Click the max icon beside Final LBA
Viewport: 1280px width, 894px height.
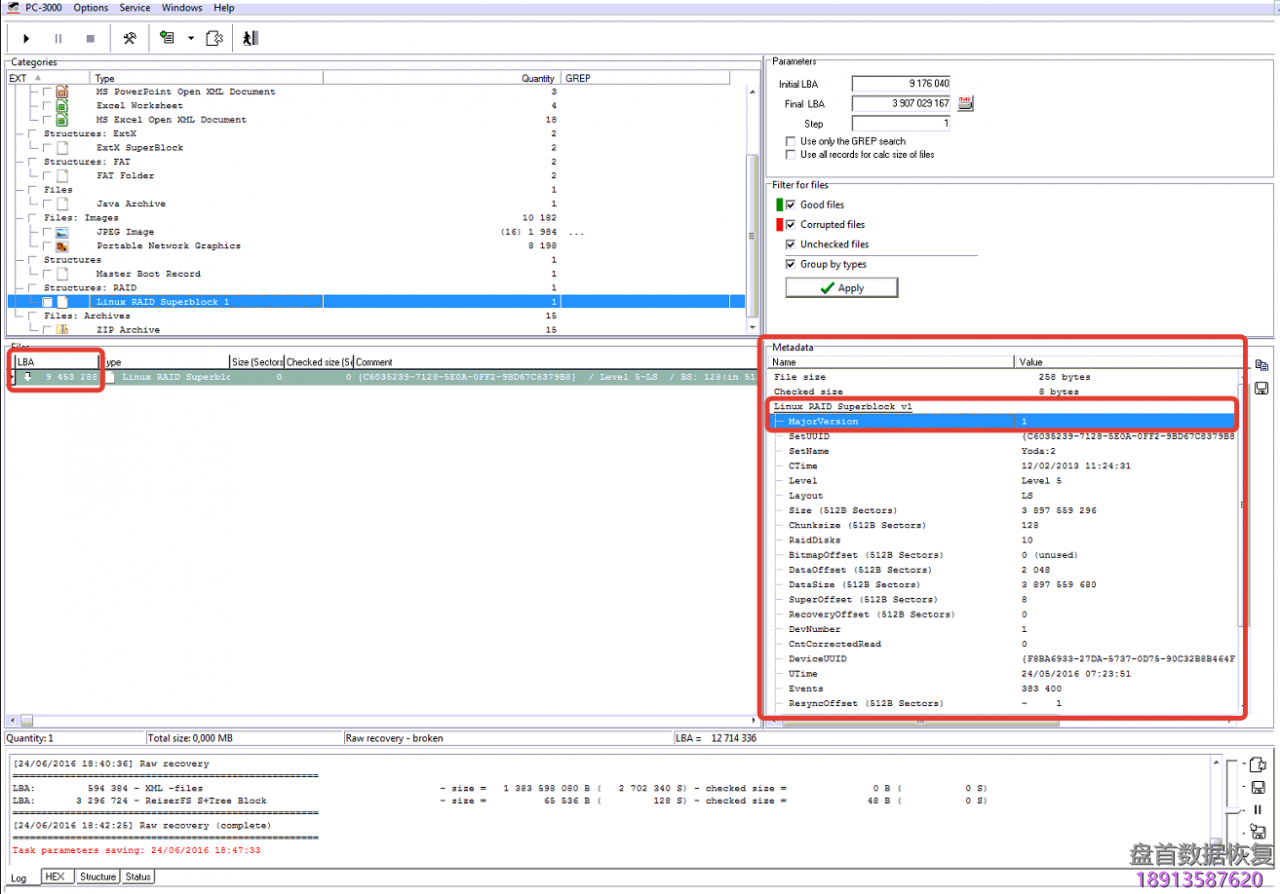click(x=965, y=104)
